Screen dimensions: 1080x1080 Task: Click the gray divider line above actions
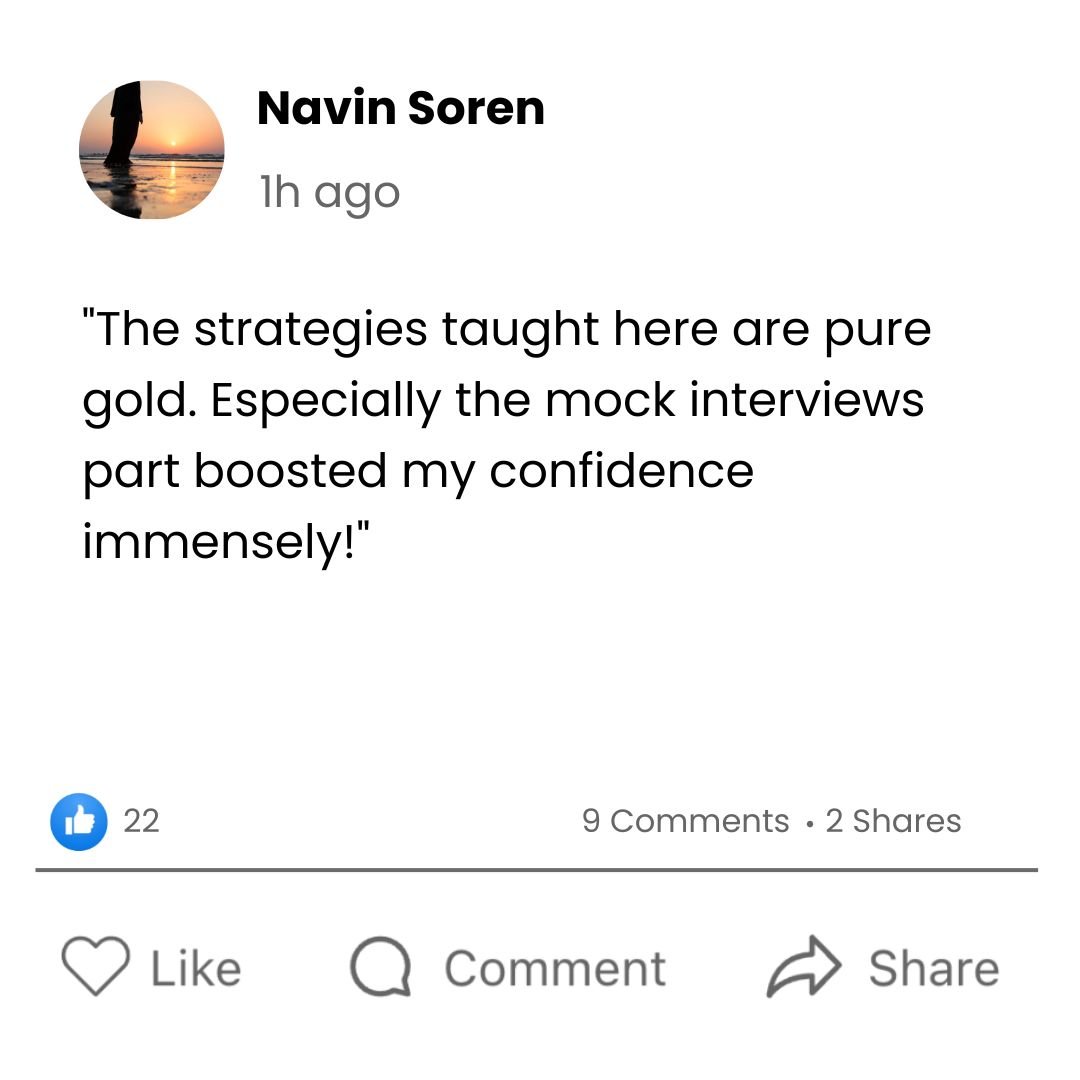tap(537, 871)
